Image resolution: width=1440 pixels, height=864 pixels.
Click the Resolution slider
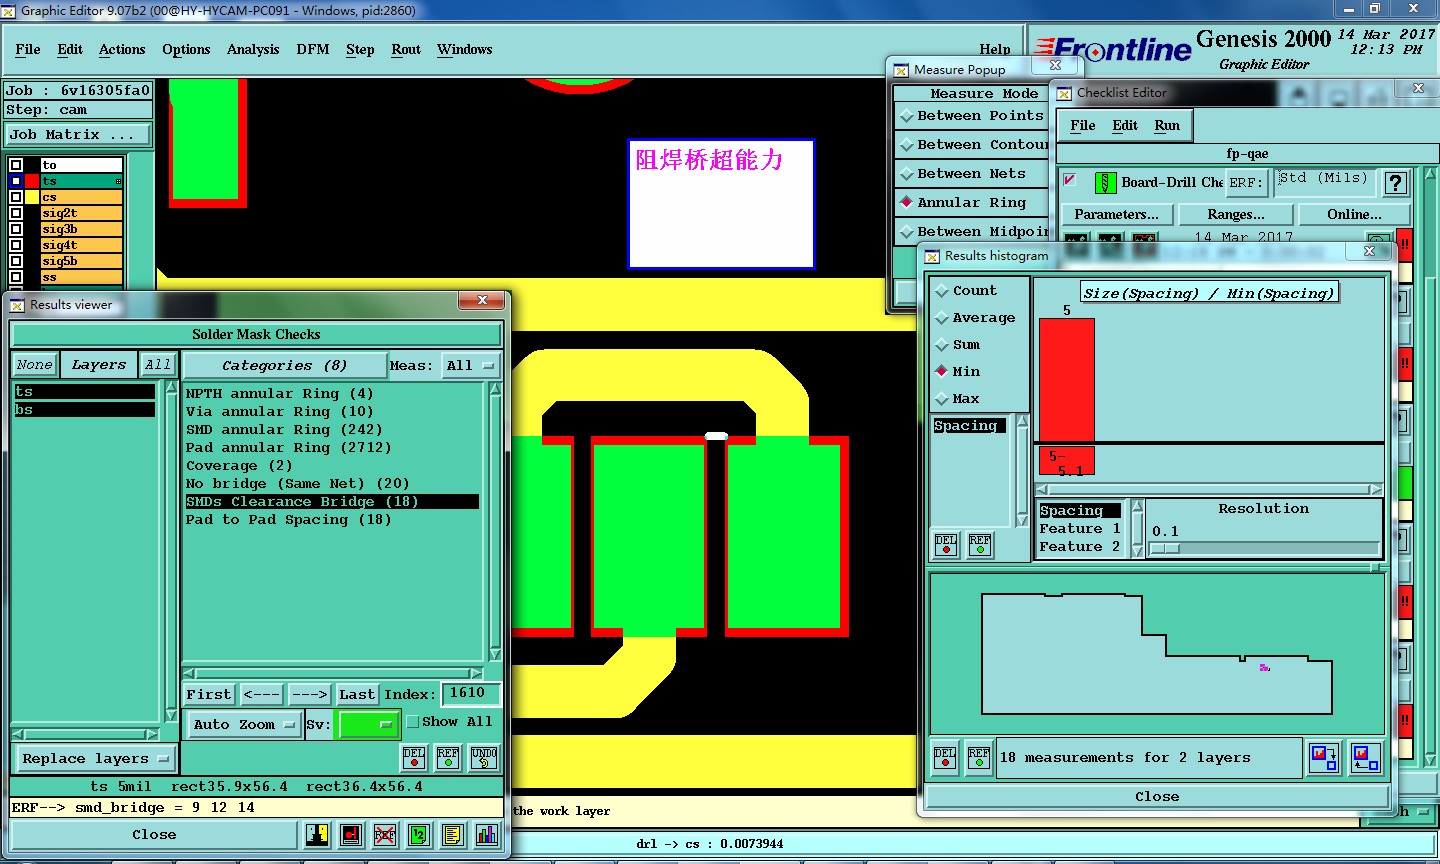[1264, 549]
